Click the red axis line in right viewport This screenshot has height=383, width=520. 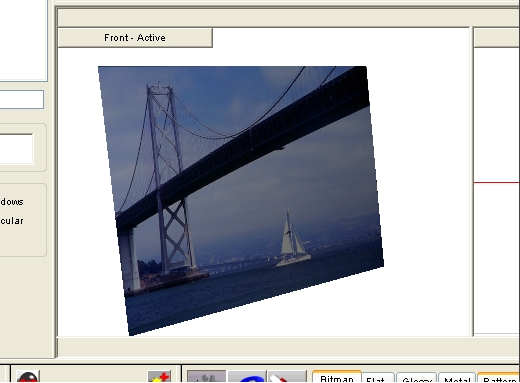tap(497, 182)
